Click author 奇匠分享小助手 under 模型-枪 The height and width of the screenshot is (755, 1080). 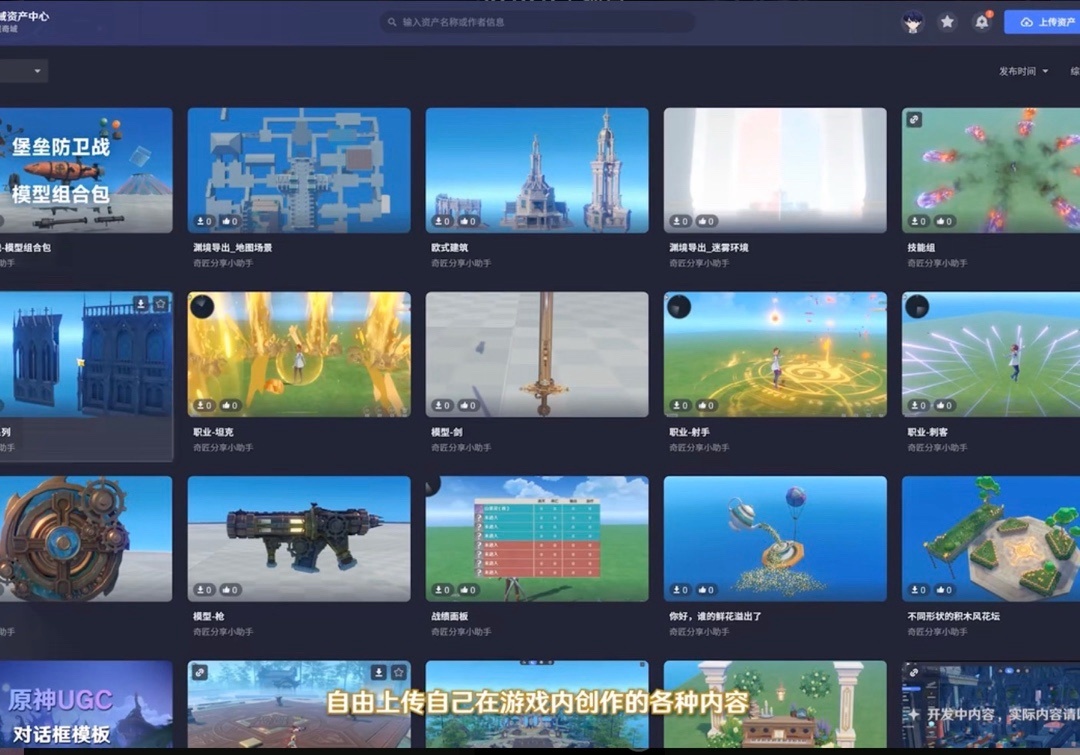pos(223,632)
